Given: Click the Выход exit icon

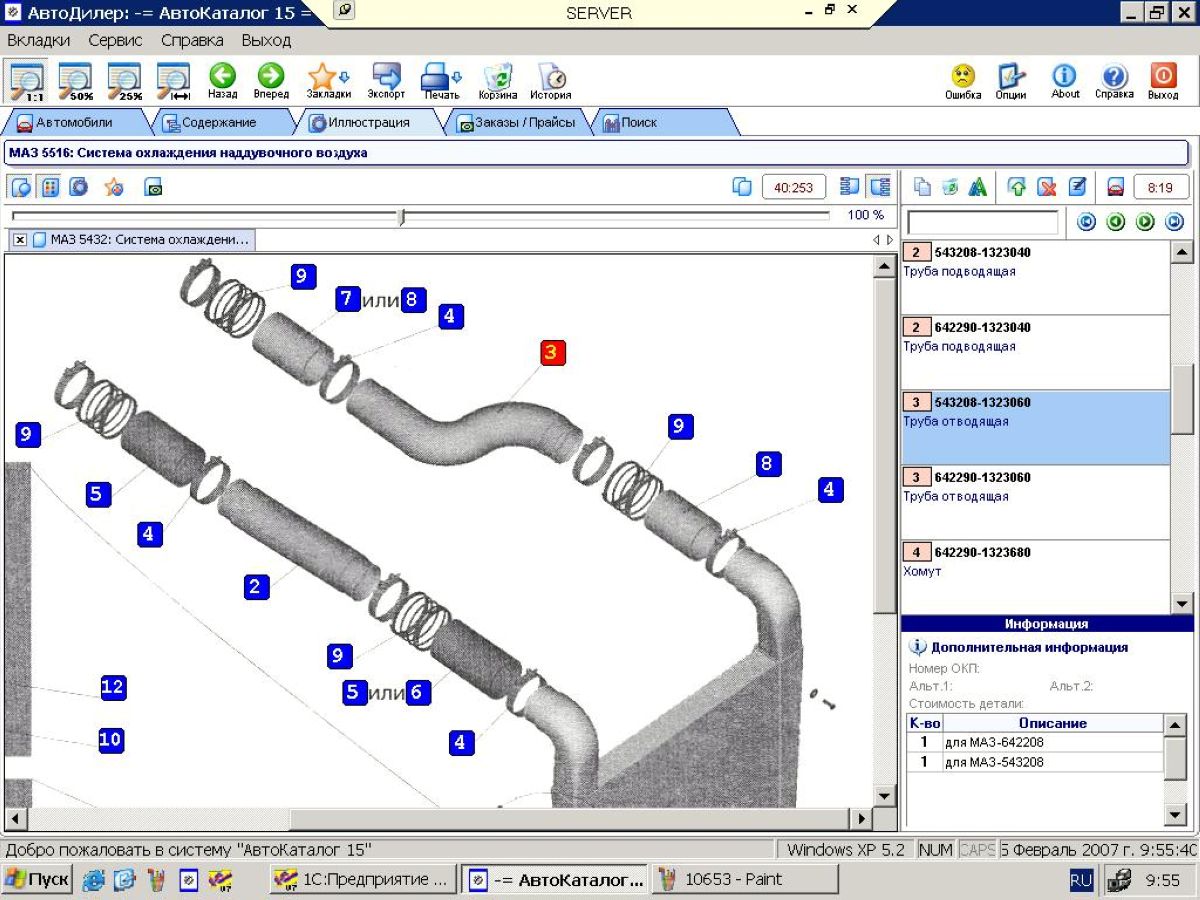Looking at the screenshot, I should click(x=1163, y=80).
